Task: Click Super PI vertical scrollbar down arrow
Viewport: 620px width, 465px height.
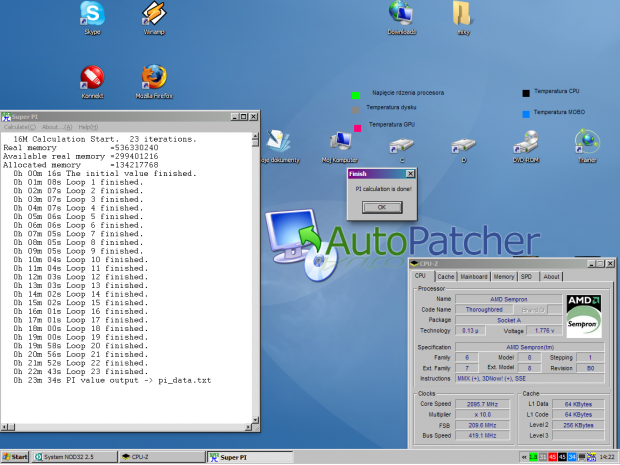Action: (255, 420)
